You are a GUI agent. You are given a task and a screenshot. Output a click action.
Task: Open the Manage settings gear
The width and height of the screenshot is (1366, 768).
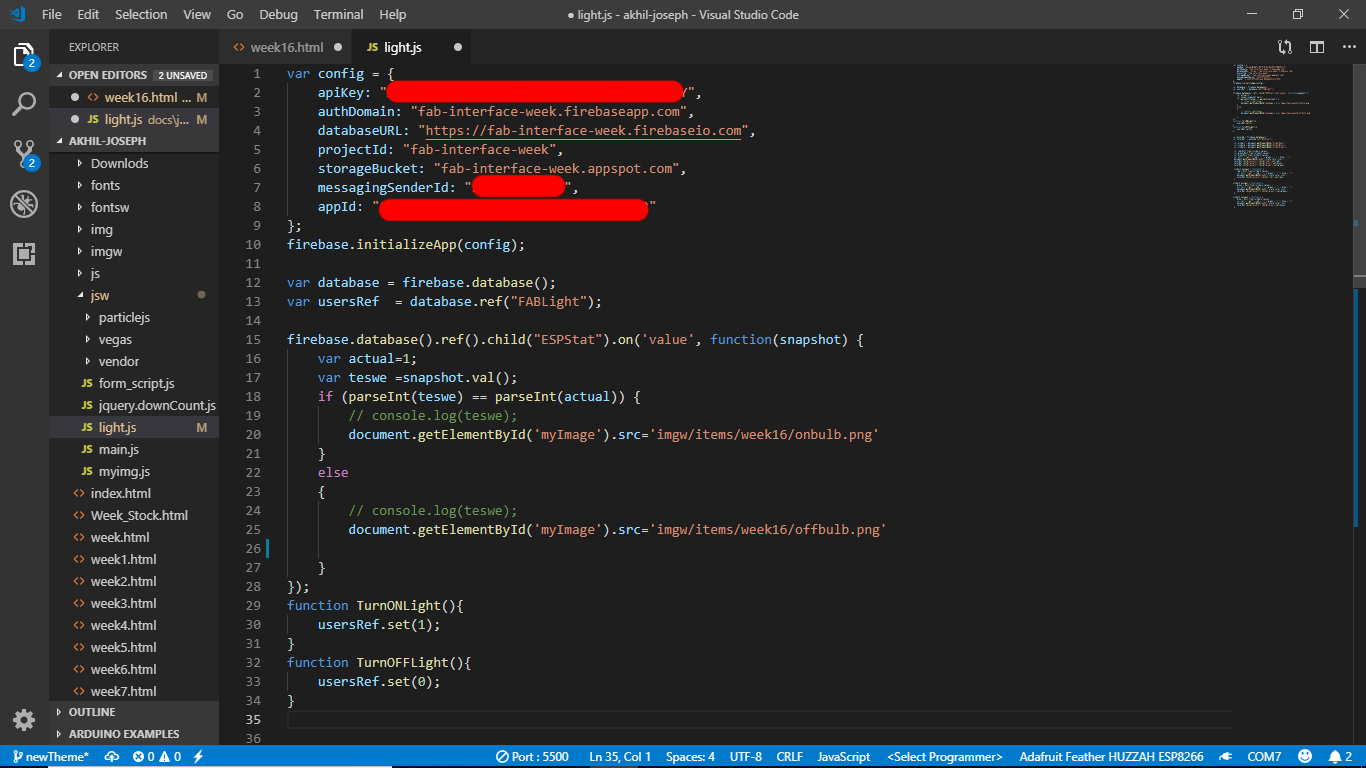coord(24,720)
